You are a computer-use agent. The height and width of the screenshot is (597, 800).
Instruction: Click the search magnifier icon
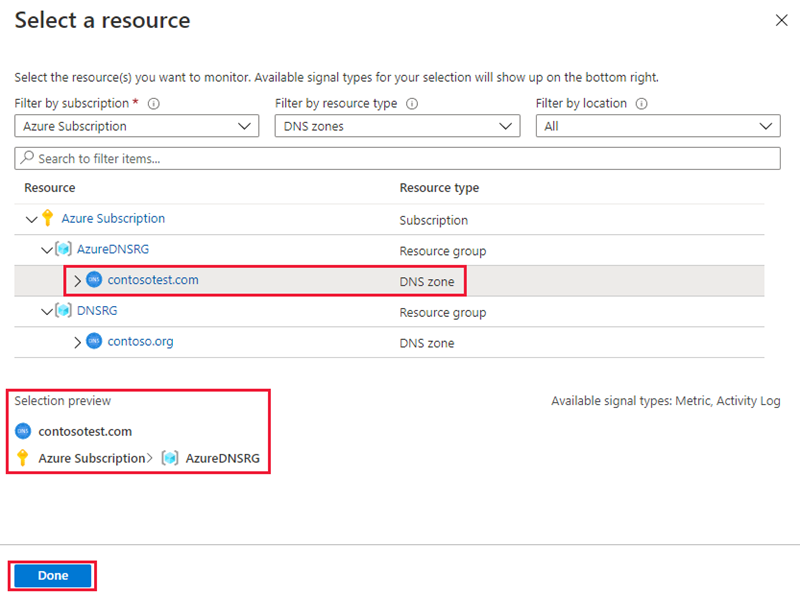[x=27, y=158]
